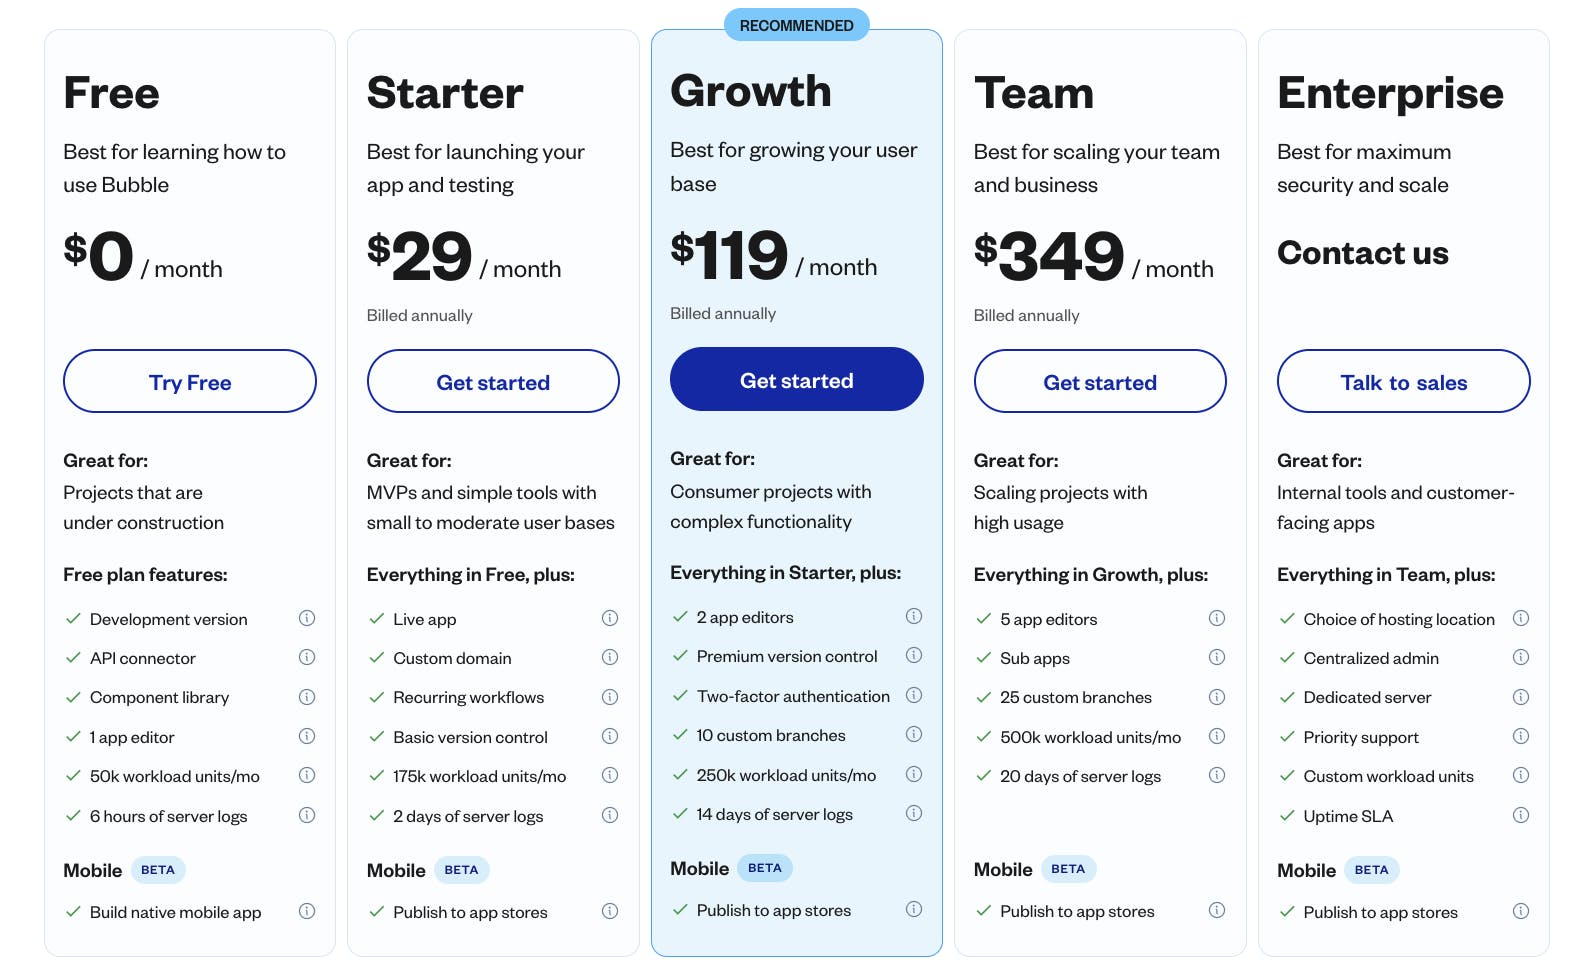Click Get started under Starter plan
The width and height of the screenshot is (1572, 974).
point(493,381)
